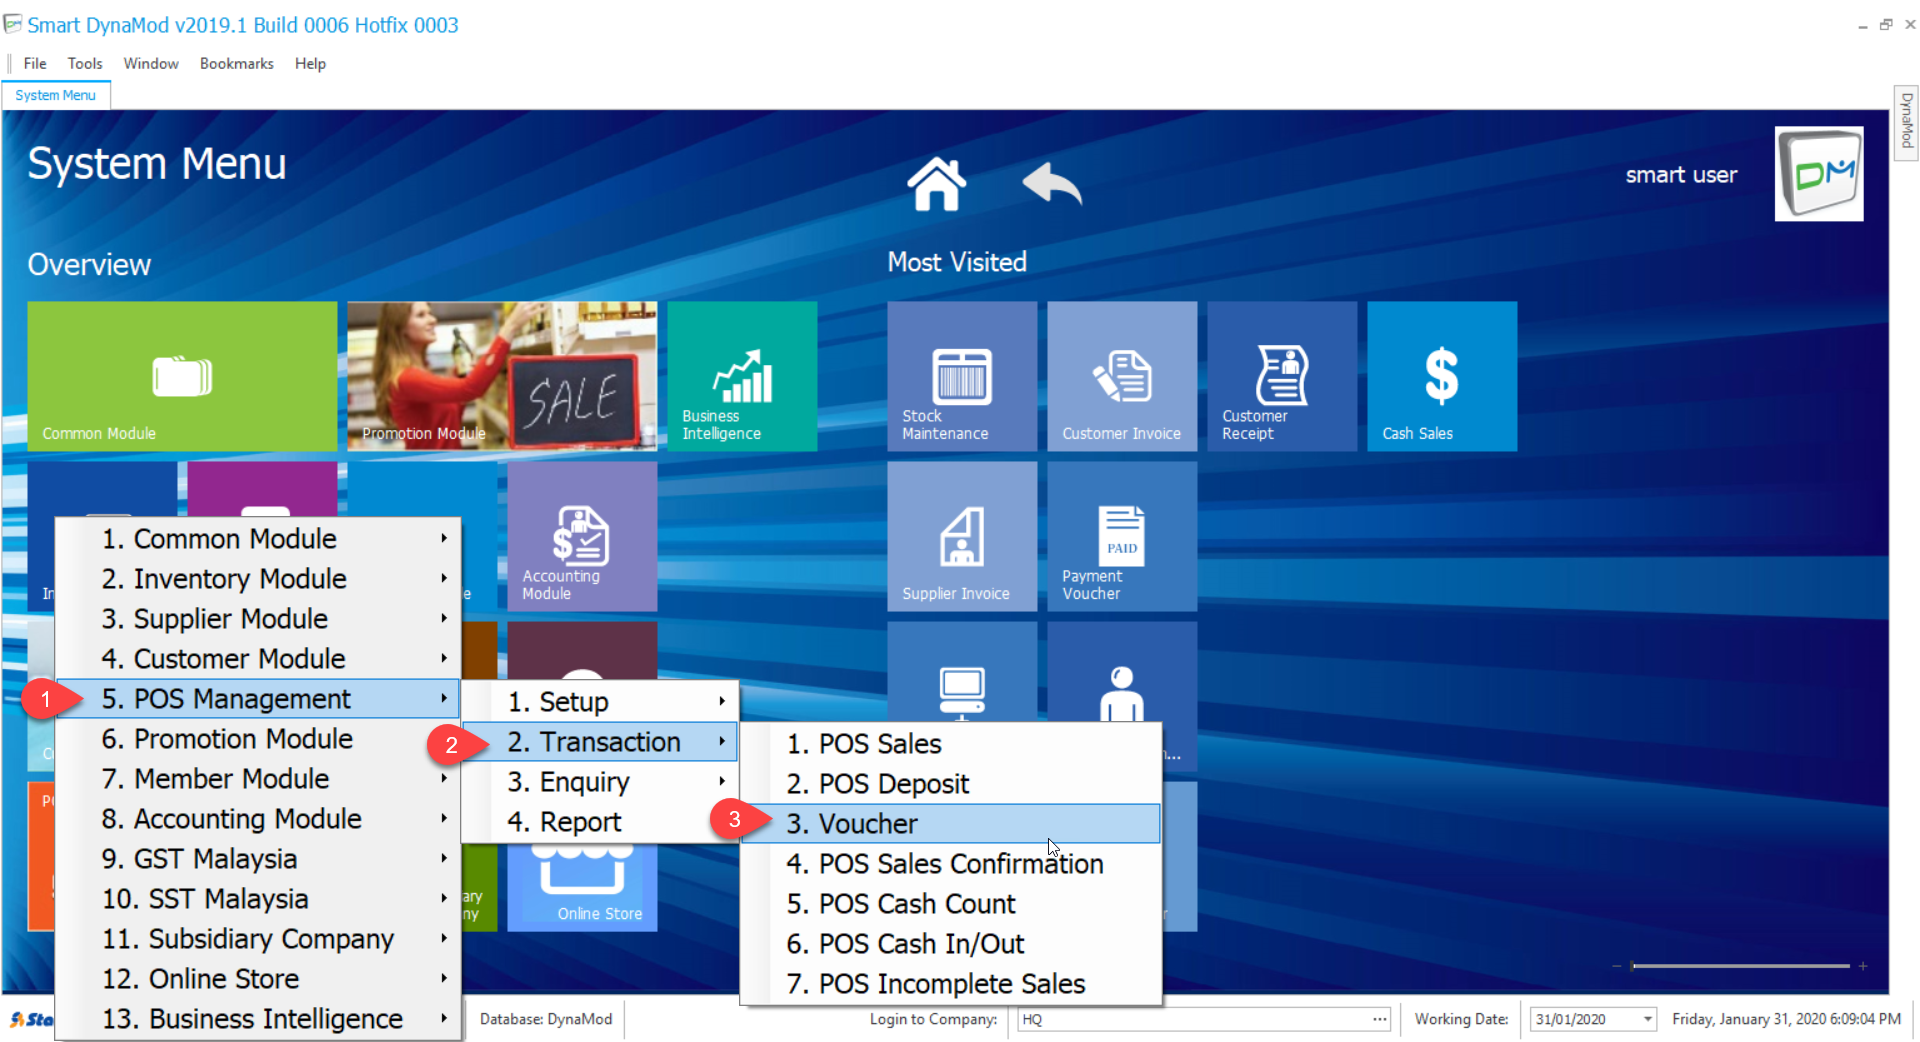Image resolution: width=1920 pixels, height=1042 pixels.
Task: Open the Payment Voucher tile
Action: [1122, 536]
